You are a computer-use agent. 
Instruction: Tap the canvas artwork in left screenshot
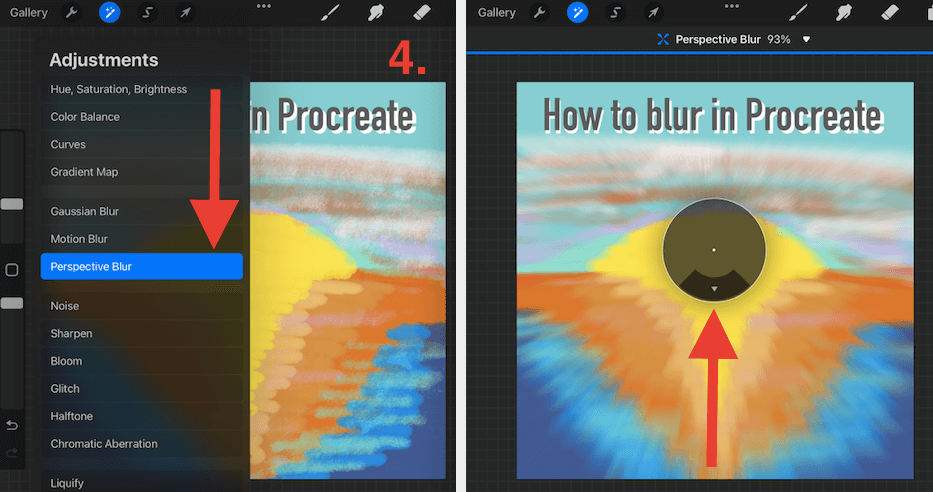click(x=347, y=280)
